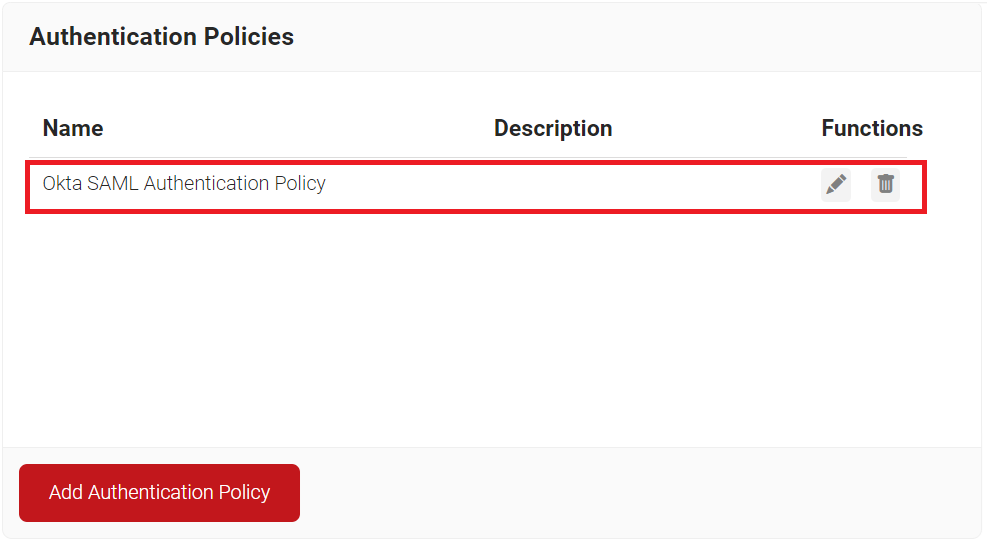Open policy editor via the pencil button
987x540 pixels.
(835, 184)
